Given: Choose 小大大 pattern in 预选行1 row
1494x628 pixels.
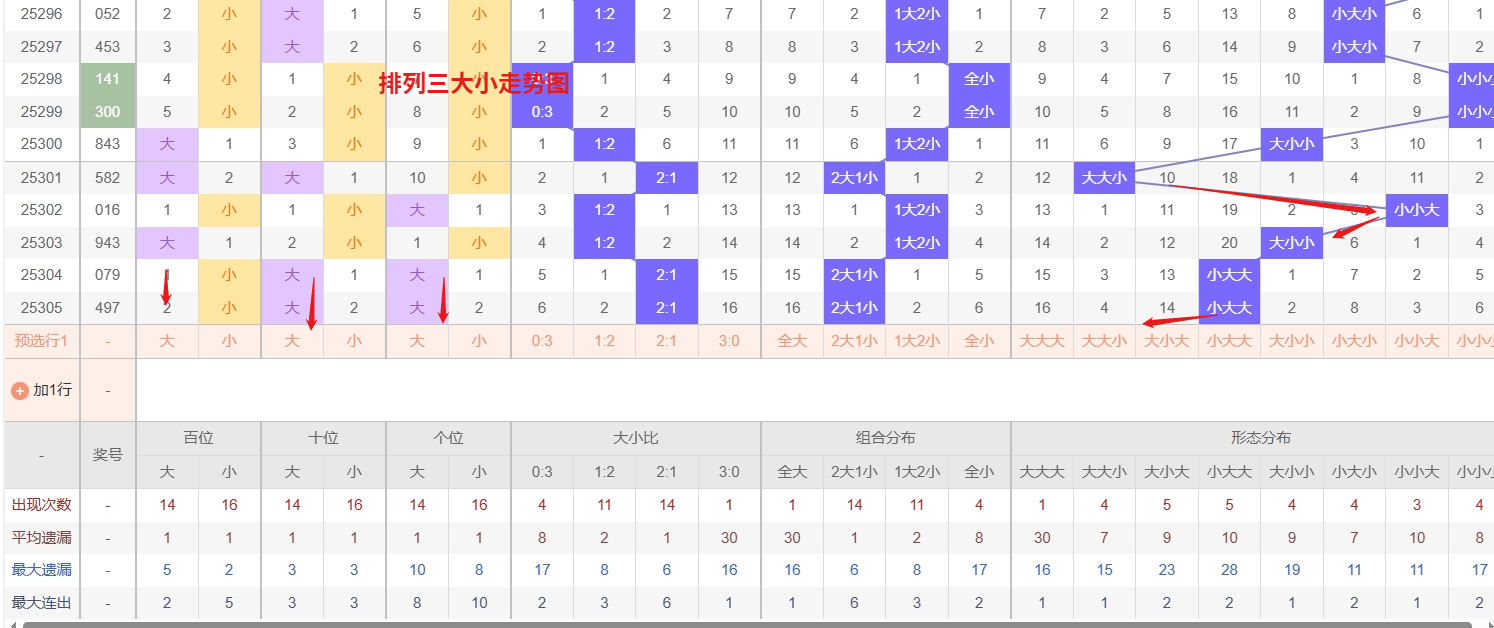Looking at the screenshot, I should (1229, 341).
